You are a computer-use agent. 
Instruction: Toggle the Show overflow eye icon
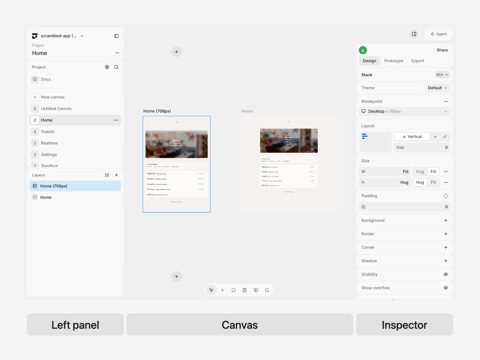[x=446, y=288]
